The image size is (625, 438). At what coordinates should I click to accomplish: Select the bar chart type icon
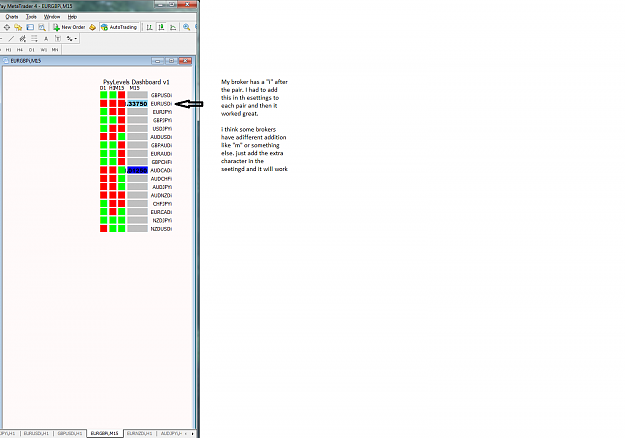pos(149,27)
